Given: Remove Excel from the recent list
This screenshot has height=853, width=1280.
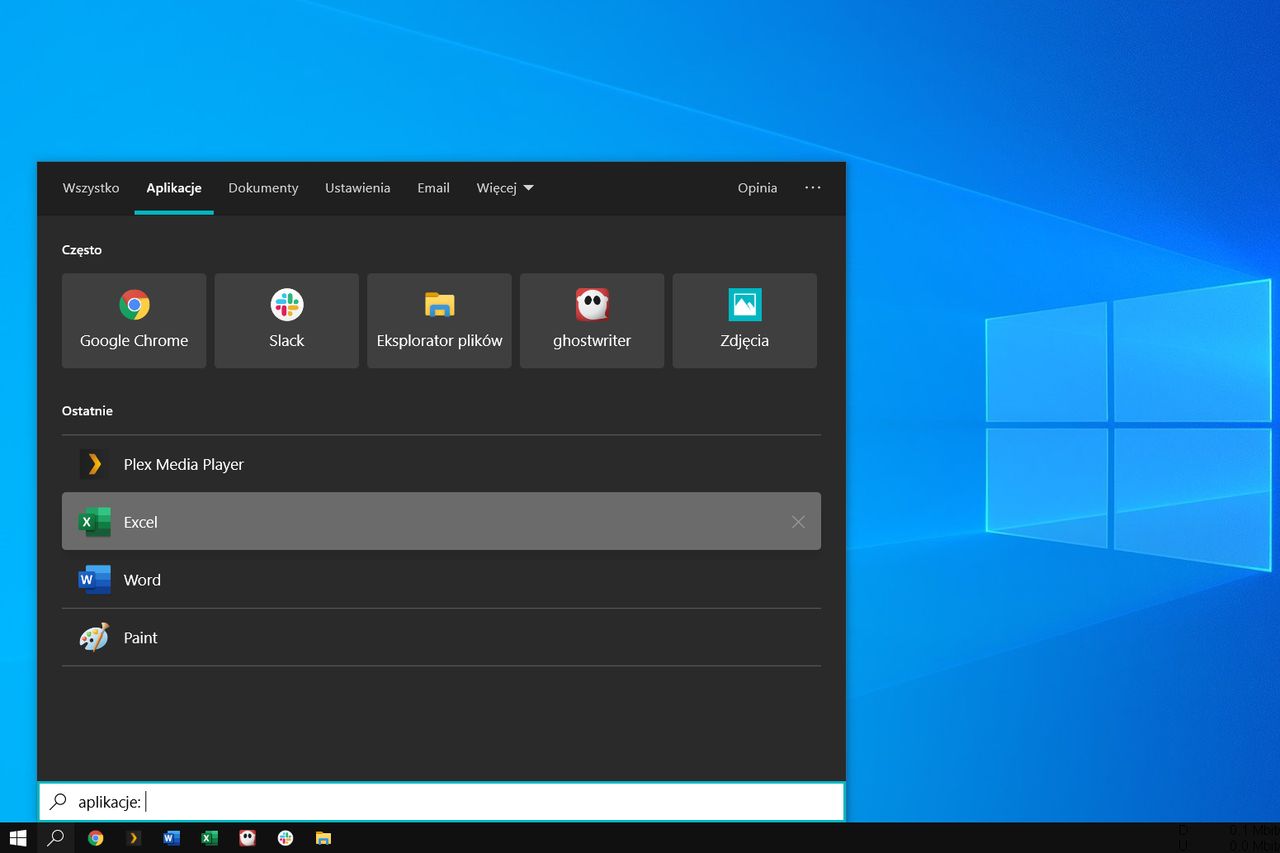Looking at the screenshot, I should tap(798, 522).
